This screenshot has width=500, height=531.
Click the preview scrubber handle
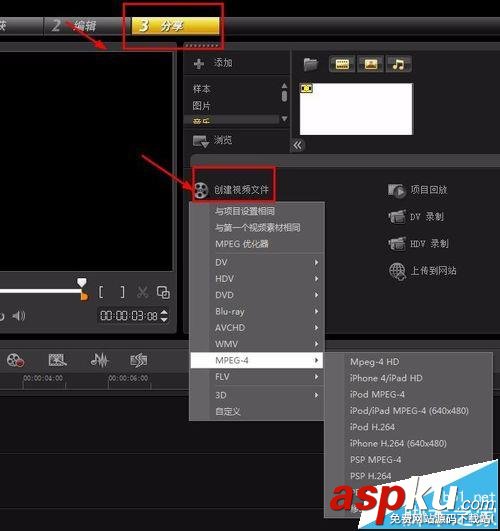pyautogui.click(x=82, y=282)
